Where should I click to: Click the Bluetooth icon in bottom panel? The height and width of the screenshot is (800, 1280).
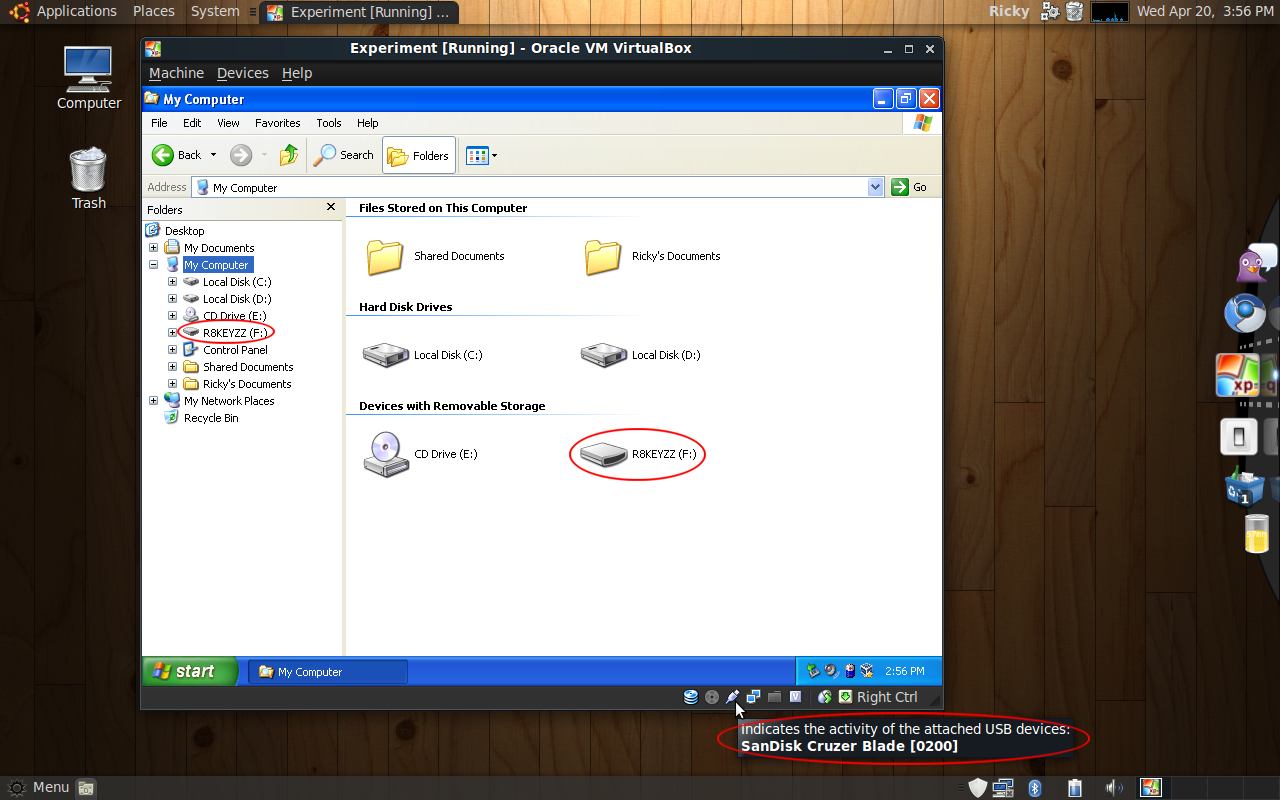1035,788
